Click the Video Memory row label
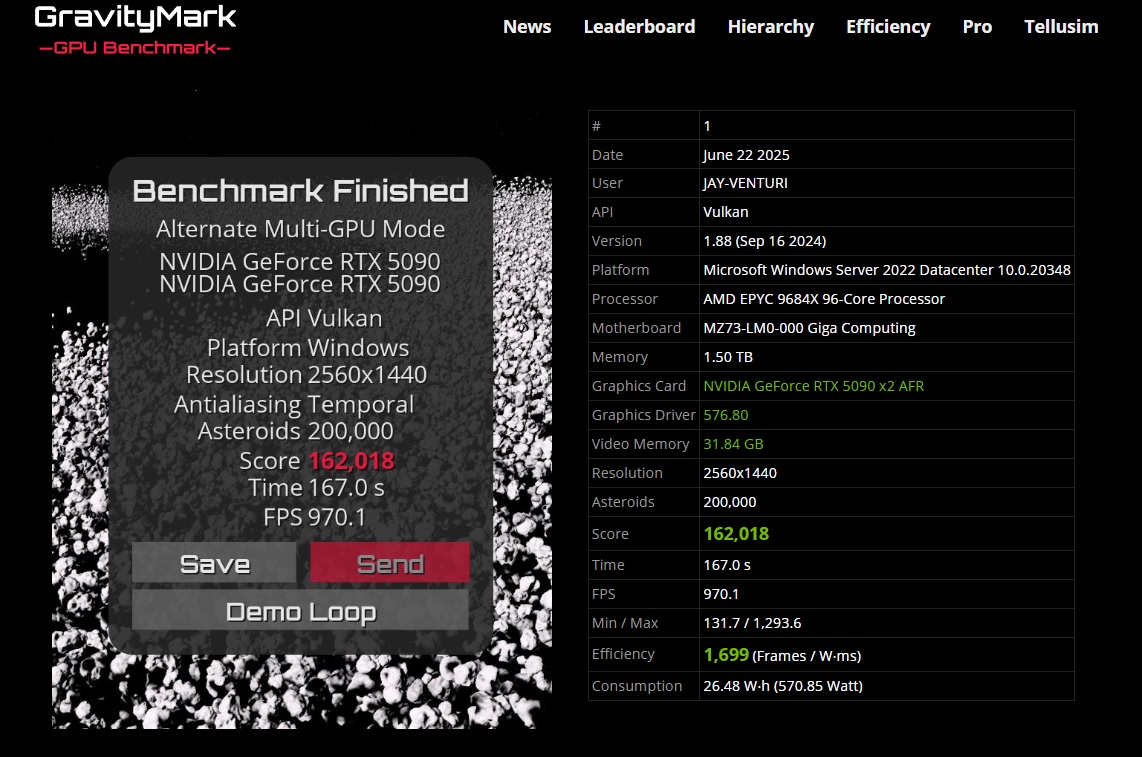The height and width of the screenshot is (757, 1142). coord(640,444)
